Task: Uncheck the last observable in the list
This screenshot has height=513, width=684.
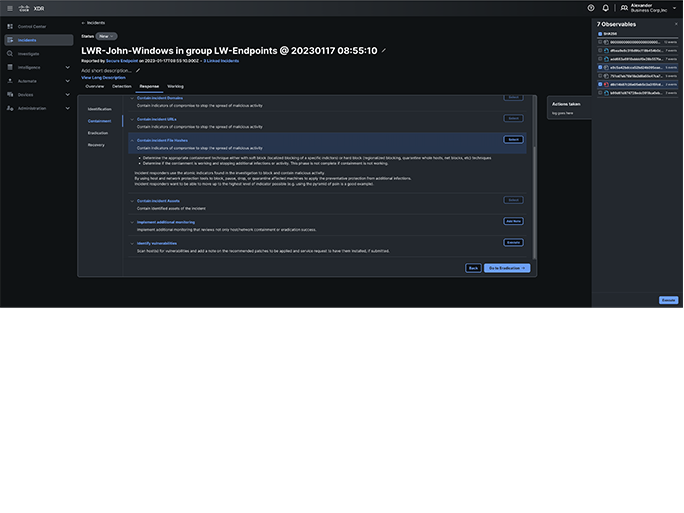Action: click(x=600, y=93)
